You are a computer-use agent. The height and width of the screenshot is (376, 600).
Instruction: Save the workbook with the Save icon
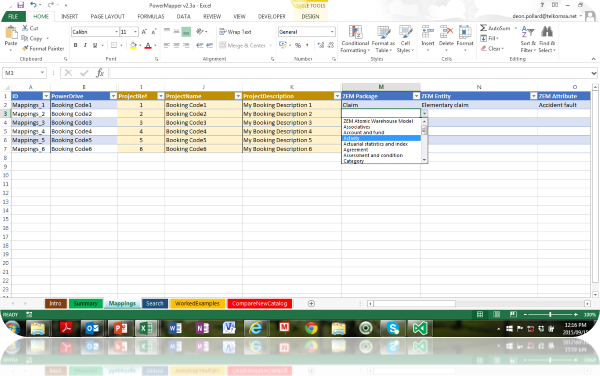(20, 5)
